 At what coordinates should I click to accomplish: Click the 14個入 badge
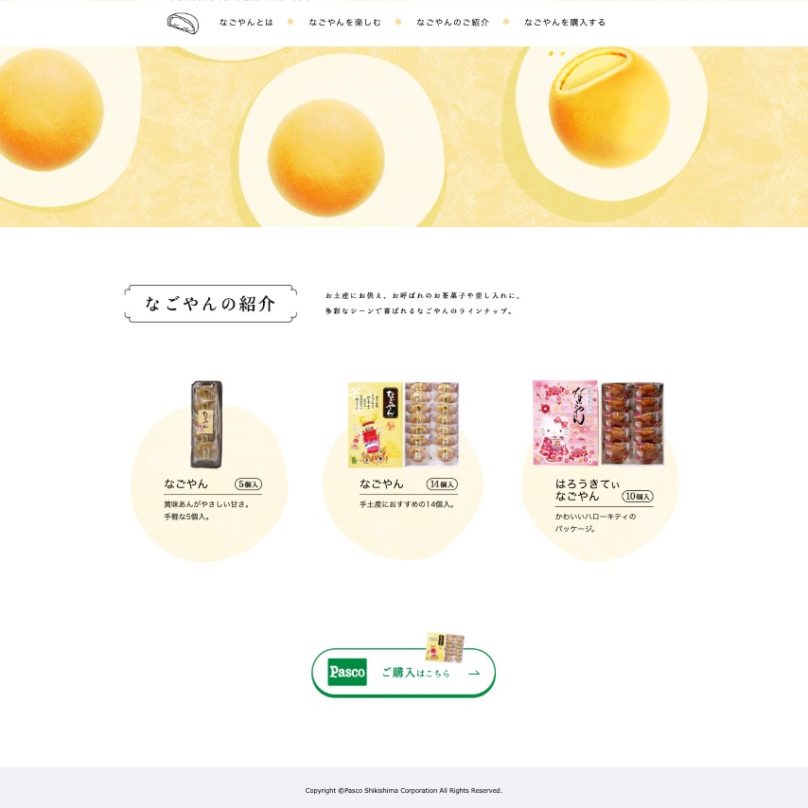pyautogui.click(x=442, y=484)
